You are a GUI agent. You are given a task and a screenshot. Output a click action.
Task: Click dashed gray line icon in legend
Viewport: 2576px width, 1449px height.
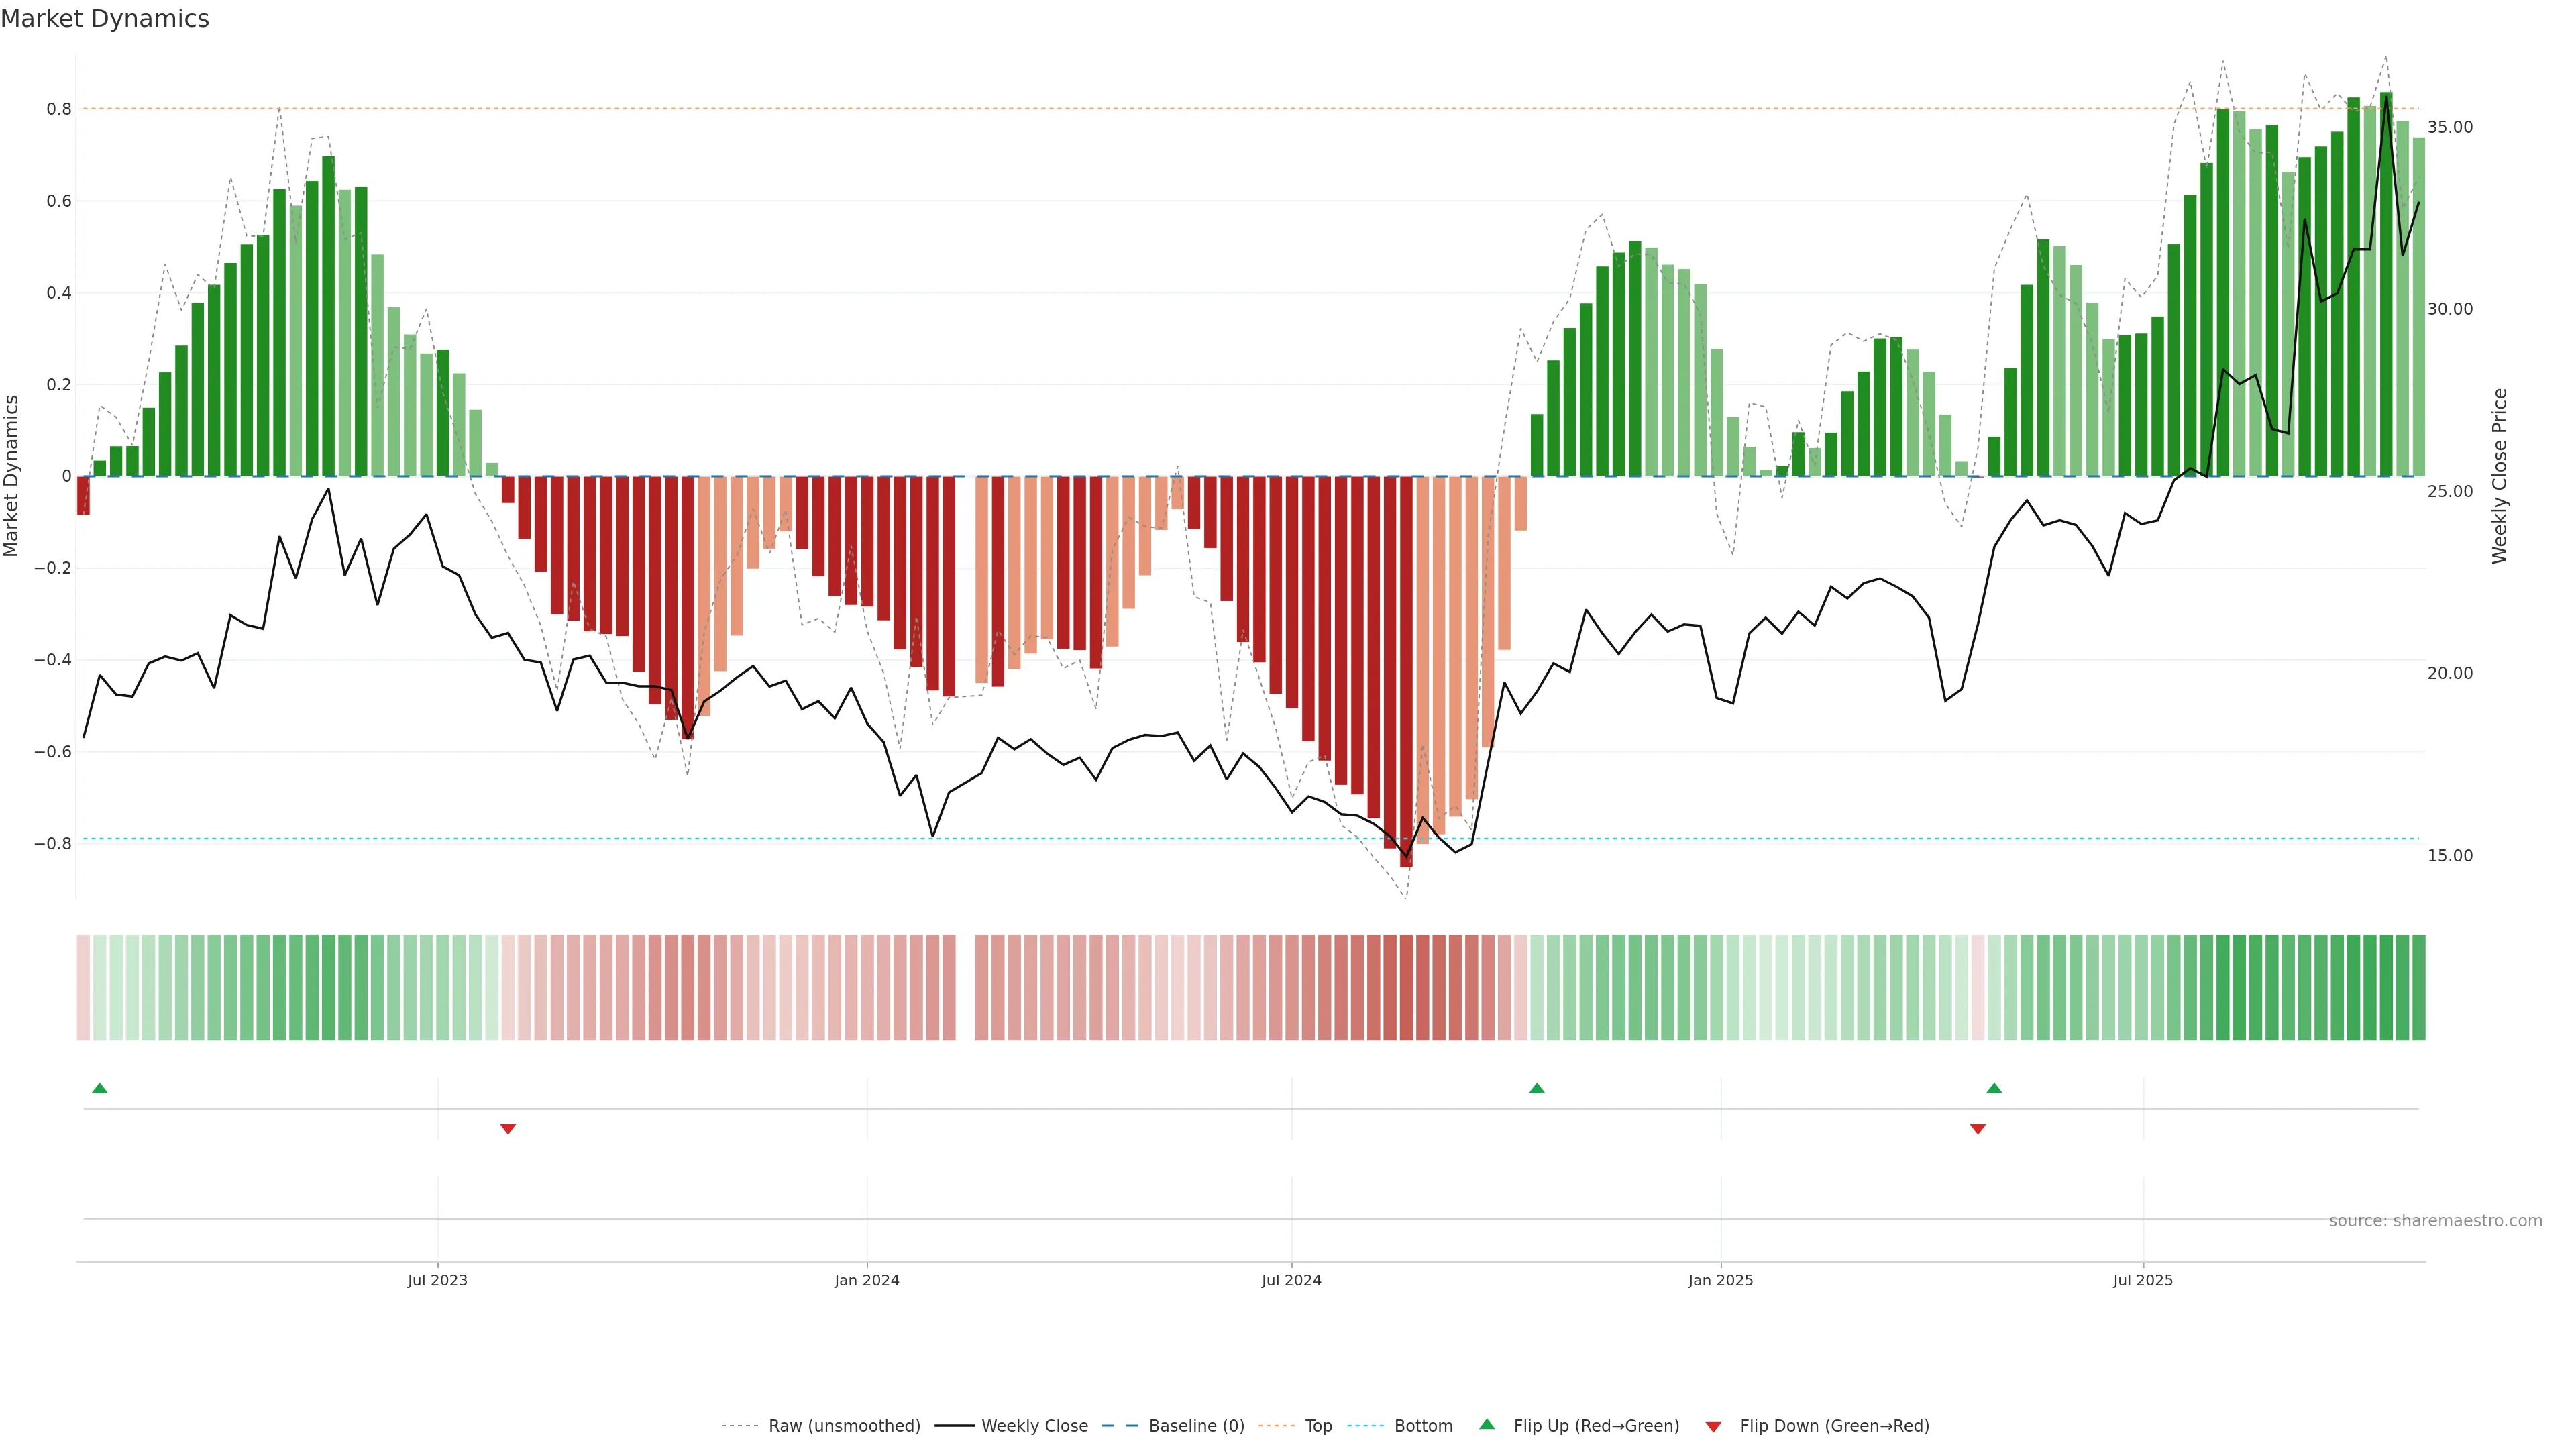click(x=739, y=1426)
